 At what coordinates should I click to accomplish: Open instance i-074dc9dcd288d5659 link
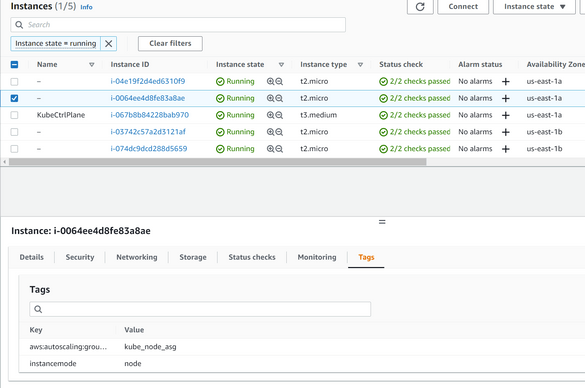pos(149,149)
